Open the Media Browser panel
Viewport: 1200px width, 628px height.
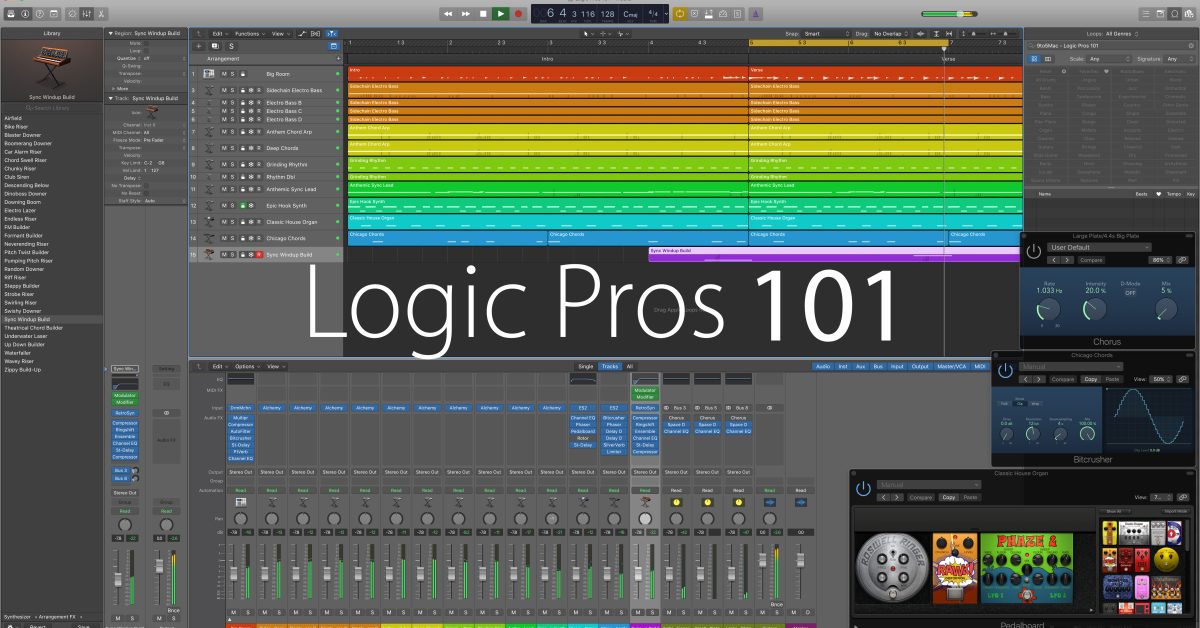pyautogui.click(x=1190, y=14)
